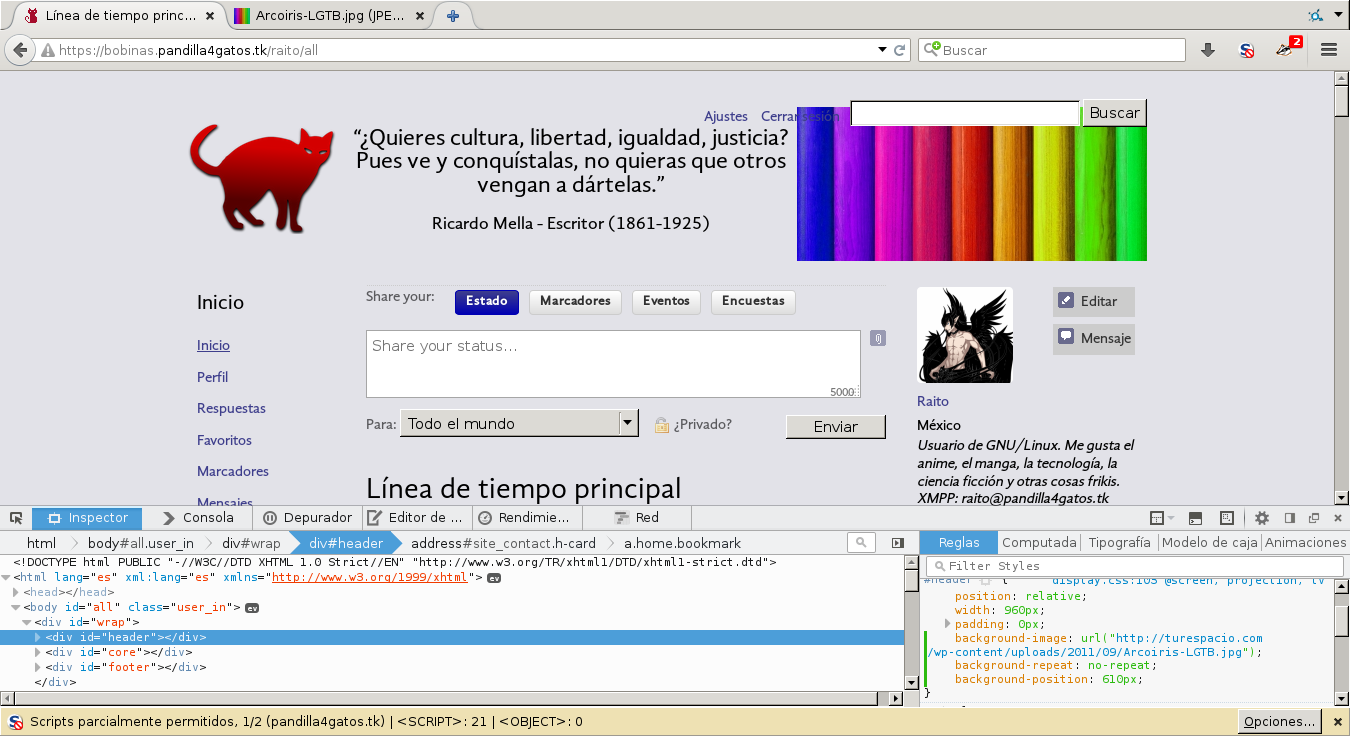Image resolution: width=1350 pixels, height=736 pixels.
Task: Toggle the inspector sidebar pane icon
Action: coord(898,542)
